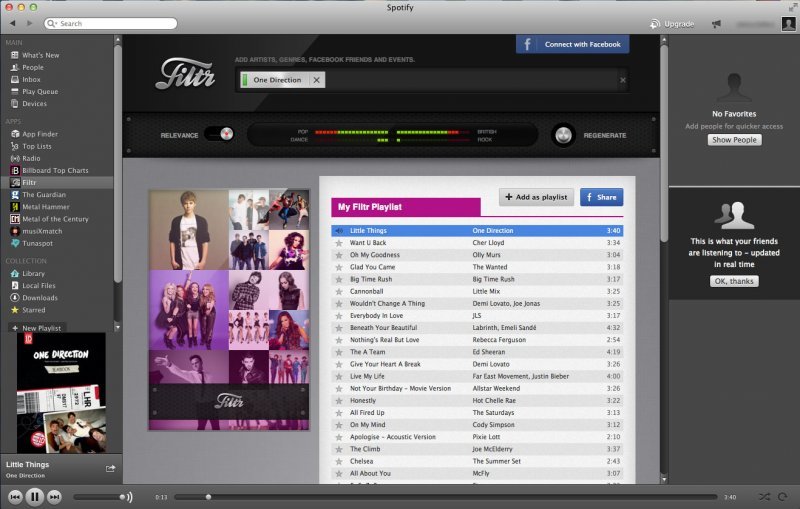Star the song Glad You Came
The image size is (800, 509).
point(339,267)
